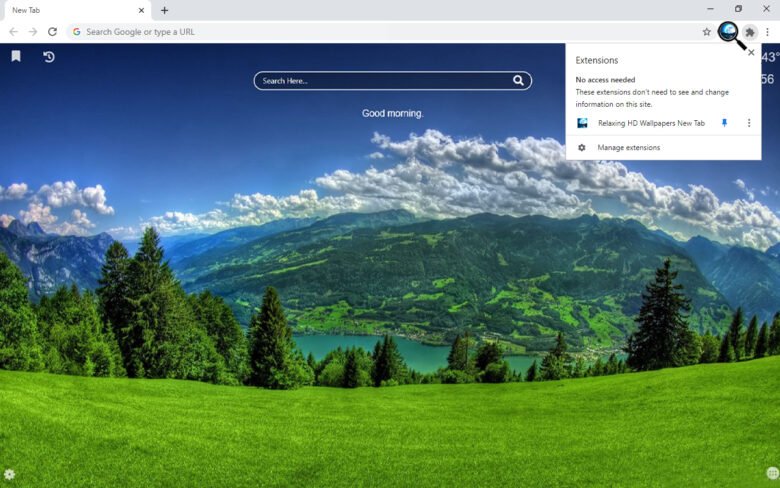The height and width of the screenshot is (488, 780).
Task: Close the New Tab tab
Action: pyautogui.click(x=141, y=10)
